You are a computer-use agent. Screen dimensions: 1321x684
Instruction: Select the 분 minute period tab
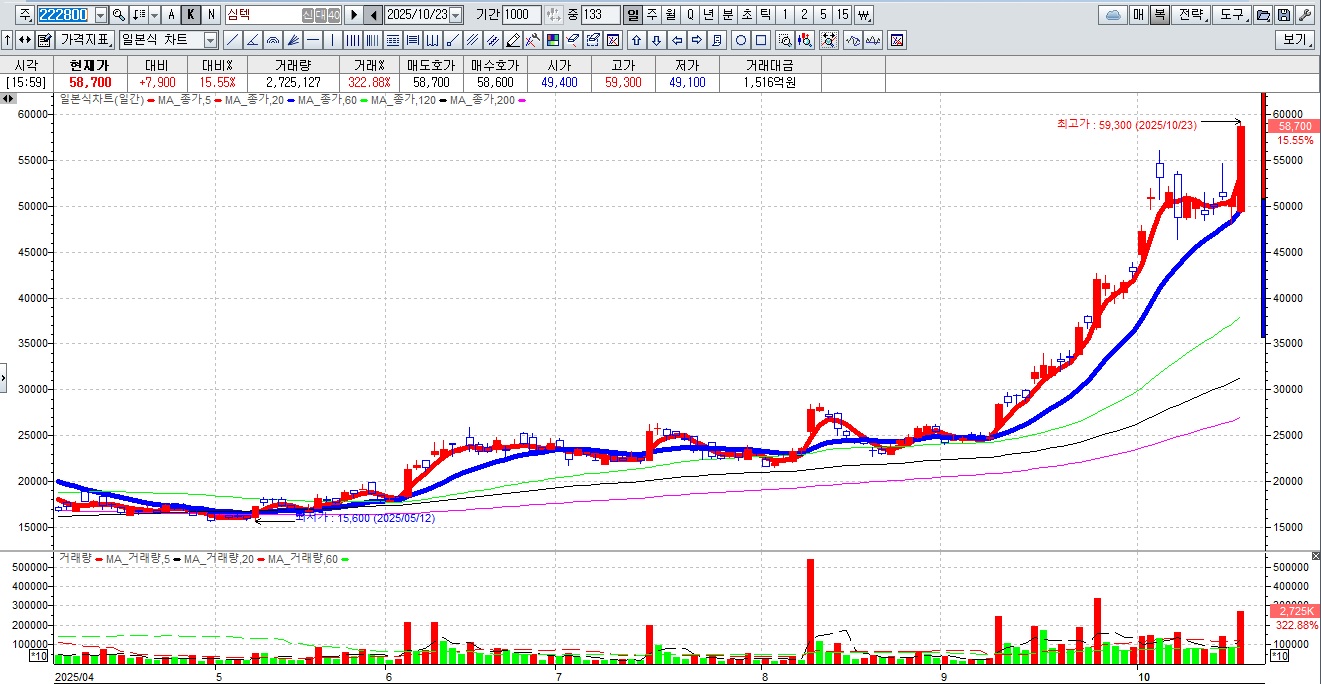tap(727, 15)
